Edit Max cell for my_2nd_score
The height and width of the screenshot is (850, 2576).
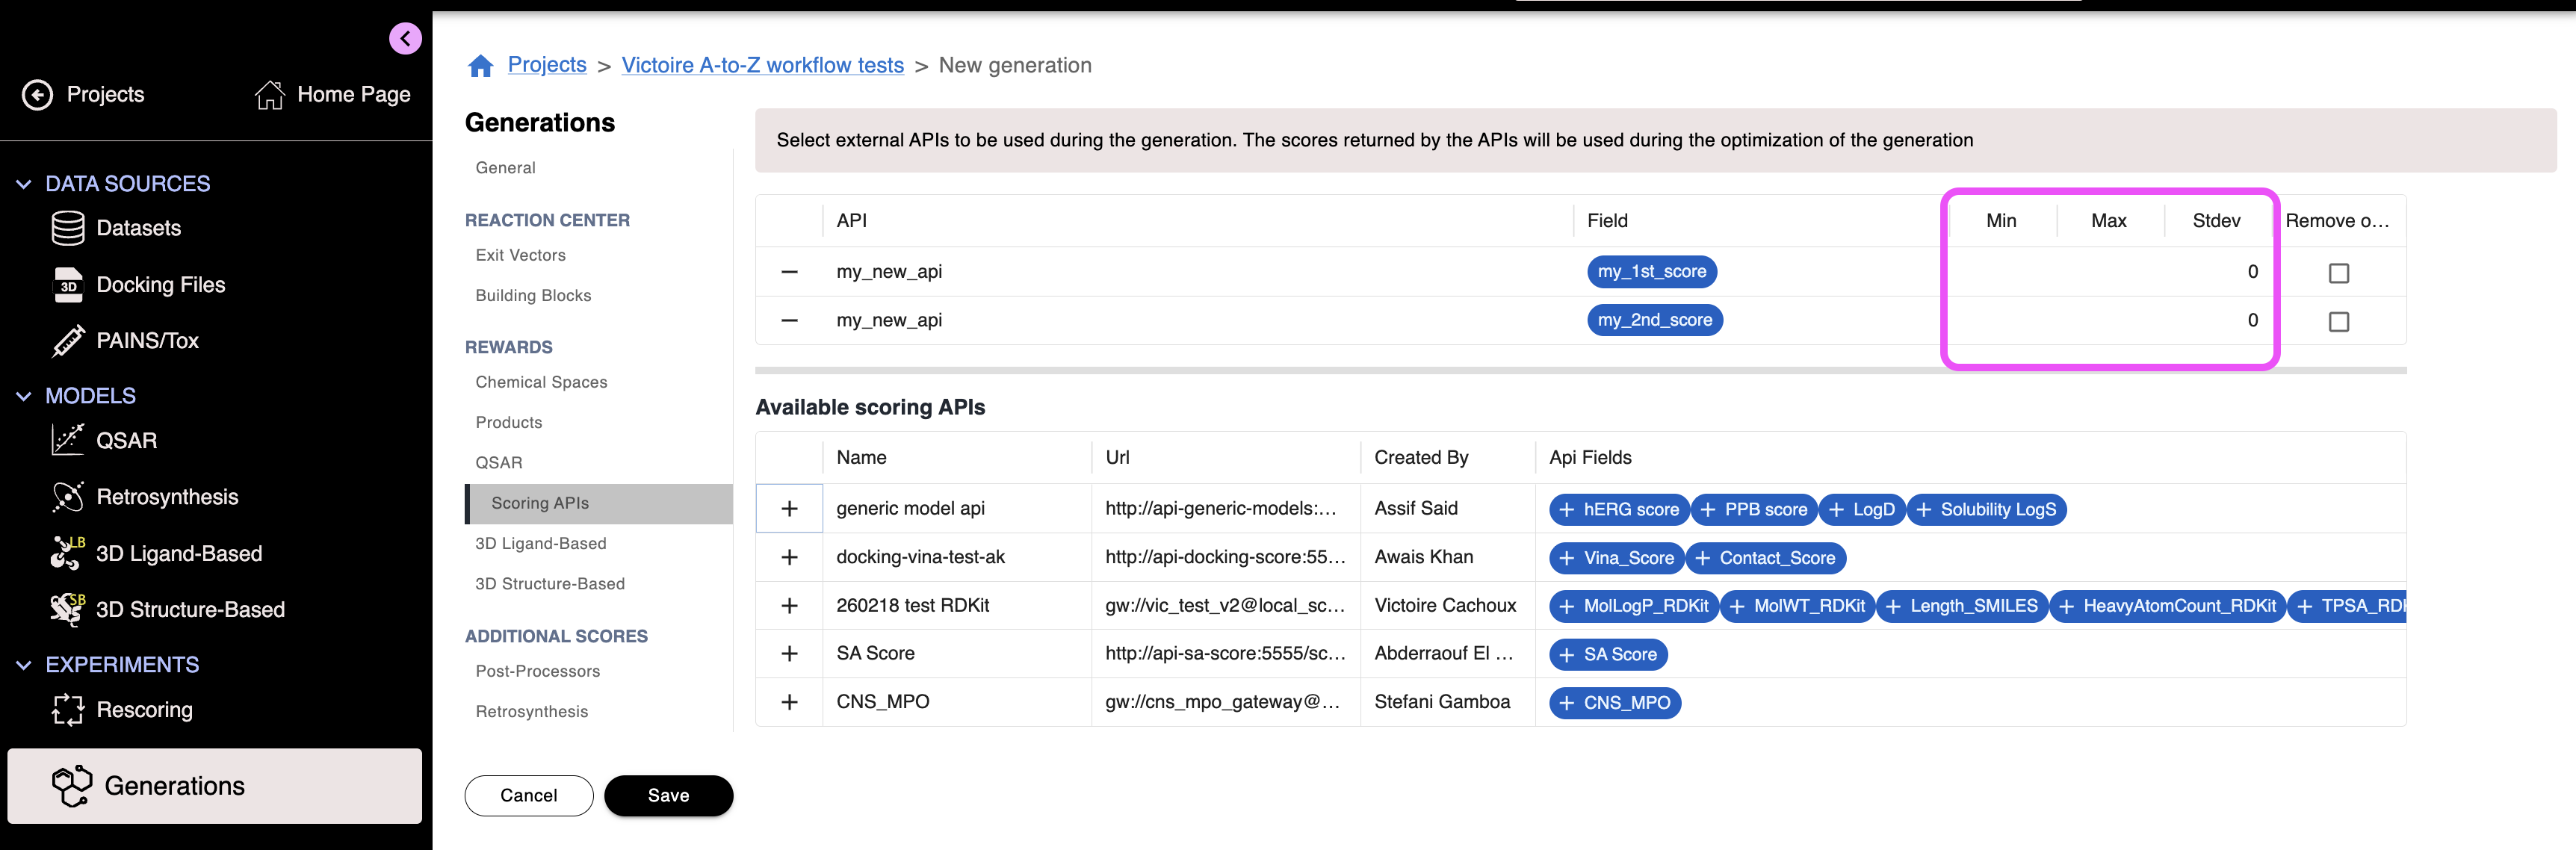(x=2109, y=321)
